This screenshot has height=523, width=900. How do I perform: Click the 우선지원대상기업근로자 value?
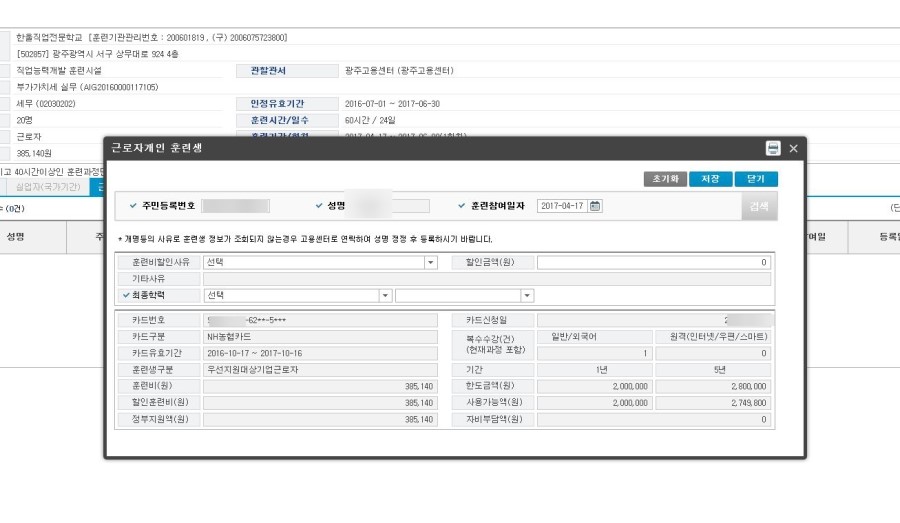(320, 370)
